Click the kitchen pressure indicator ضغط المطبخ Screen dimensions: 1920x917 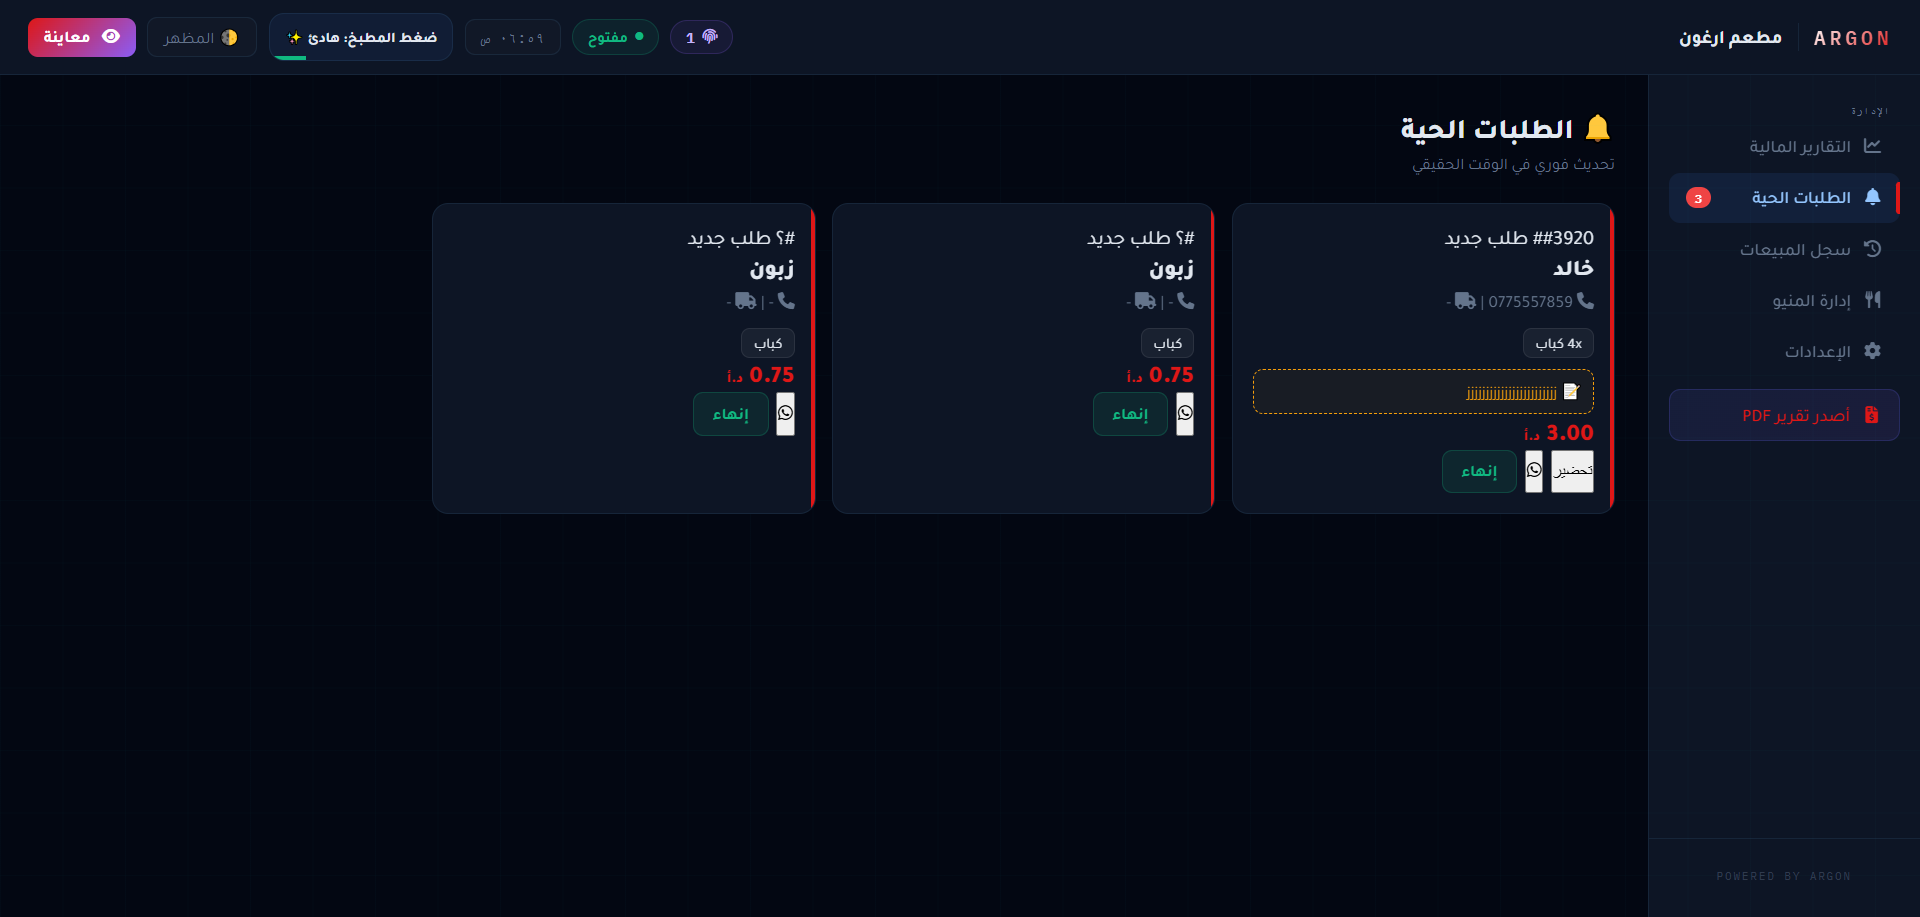[x=361, y=38]
